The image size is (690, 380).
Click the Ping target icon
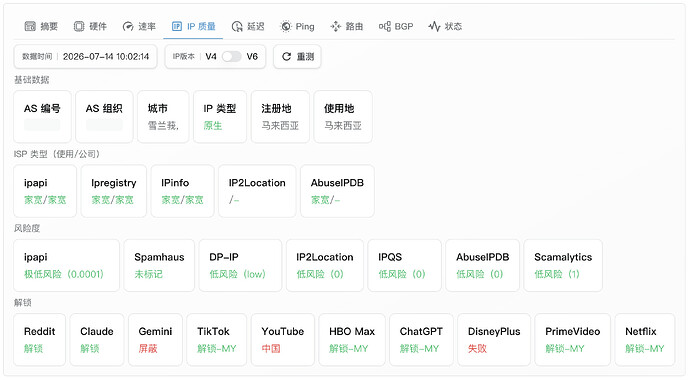286,26
